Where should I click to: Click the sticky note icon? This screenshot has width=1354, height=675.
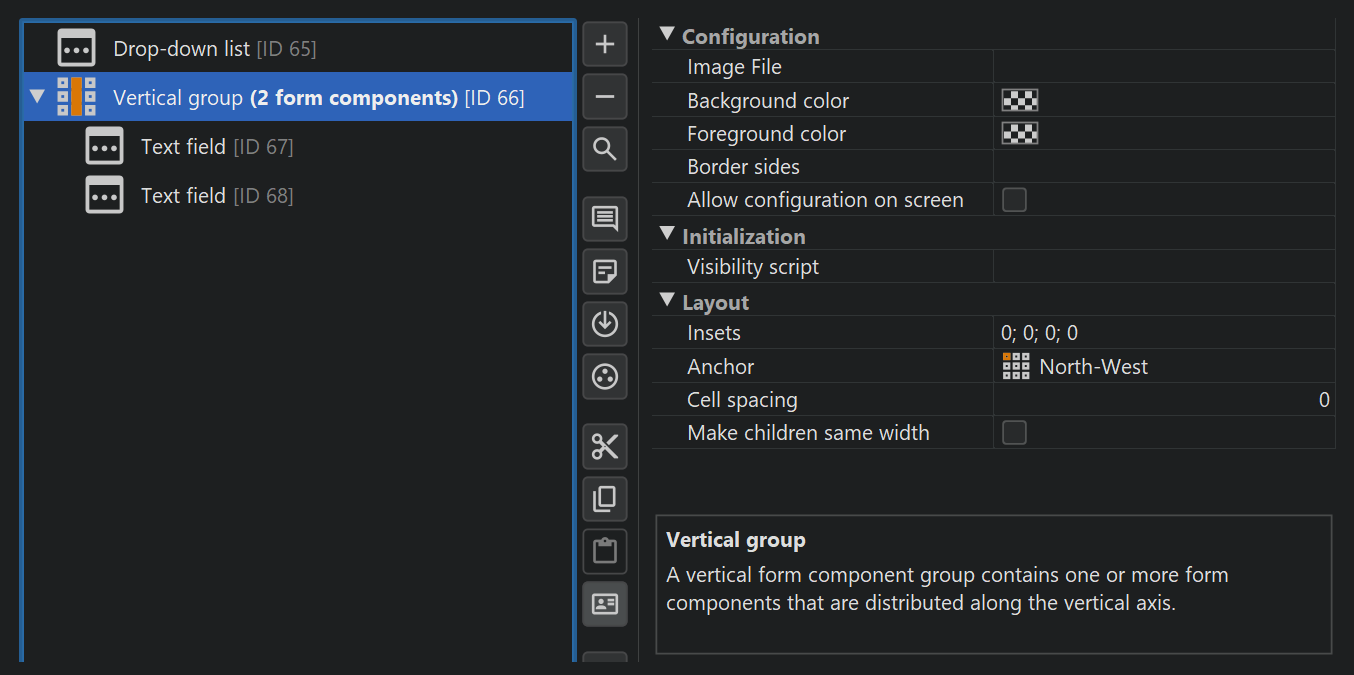coord(605,272)
